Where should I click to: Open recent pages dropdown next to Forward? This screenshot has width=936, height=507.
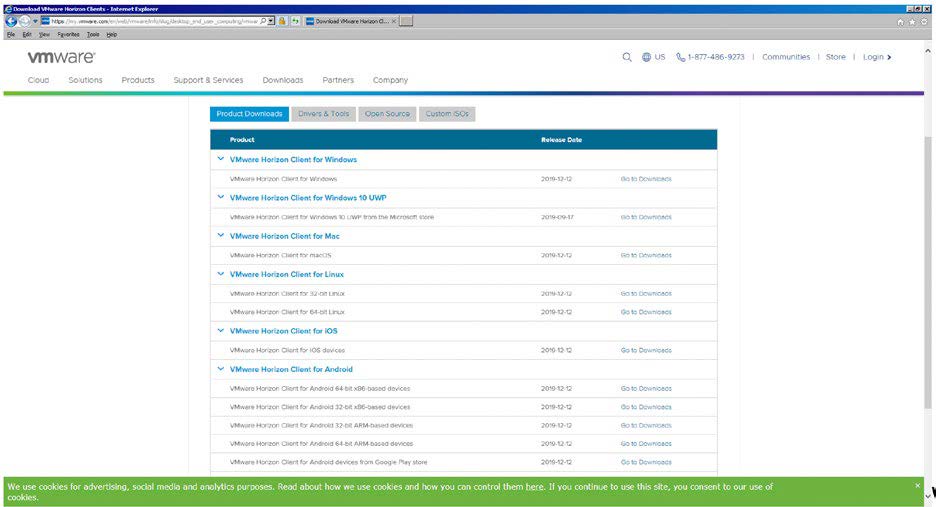[35, 21]
